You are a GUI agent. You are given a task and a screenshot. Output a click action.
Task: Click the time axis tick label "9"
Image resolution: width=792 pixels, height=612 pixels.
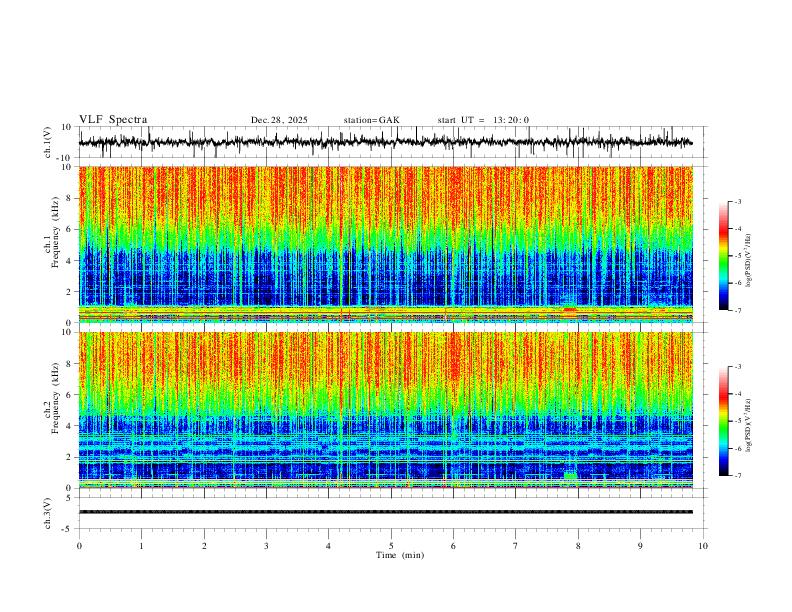coord(640,546)
